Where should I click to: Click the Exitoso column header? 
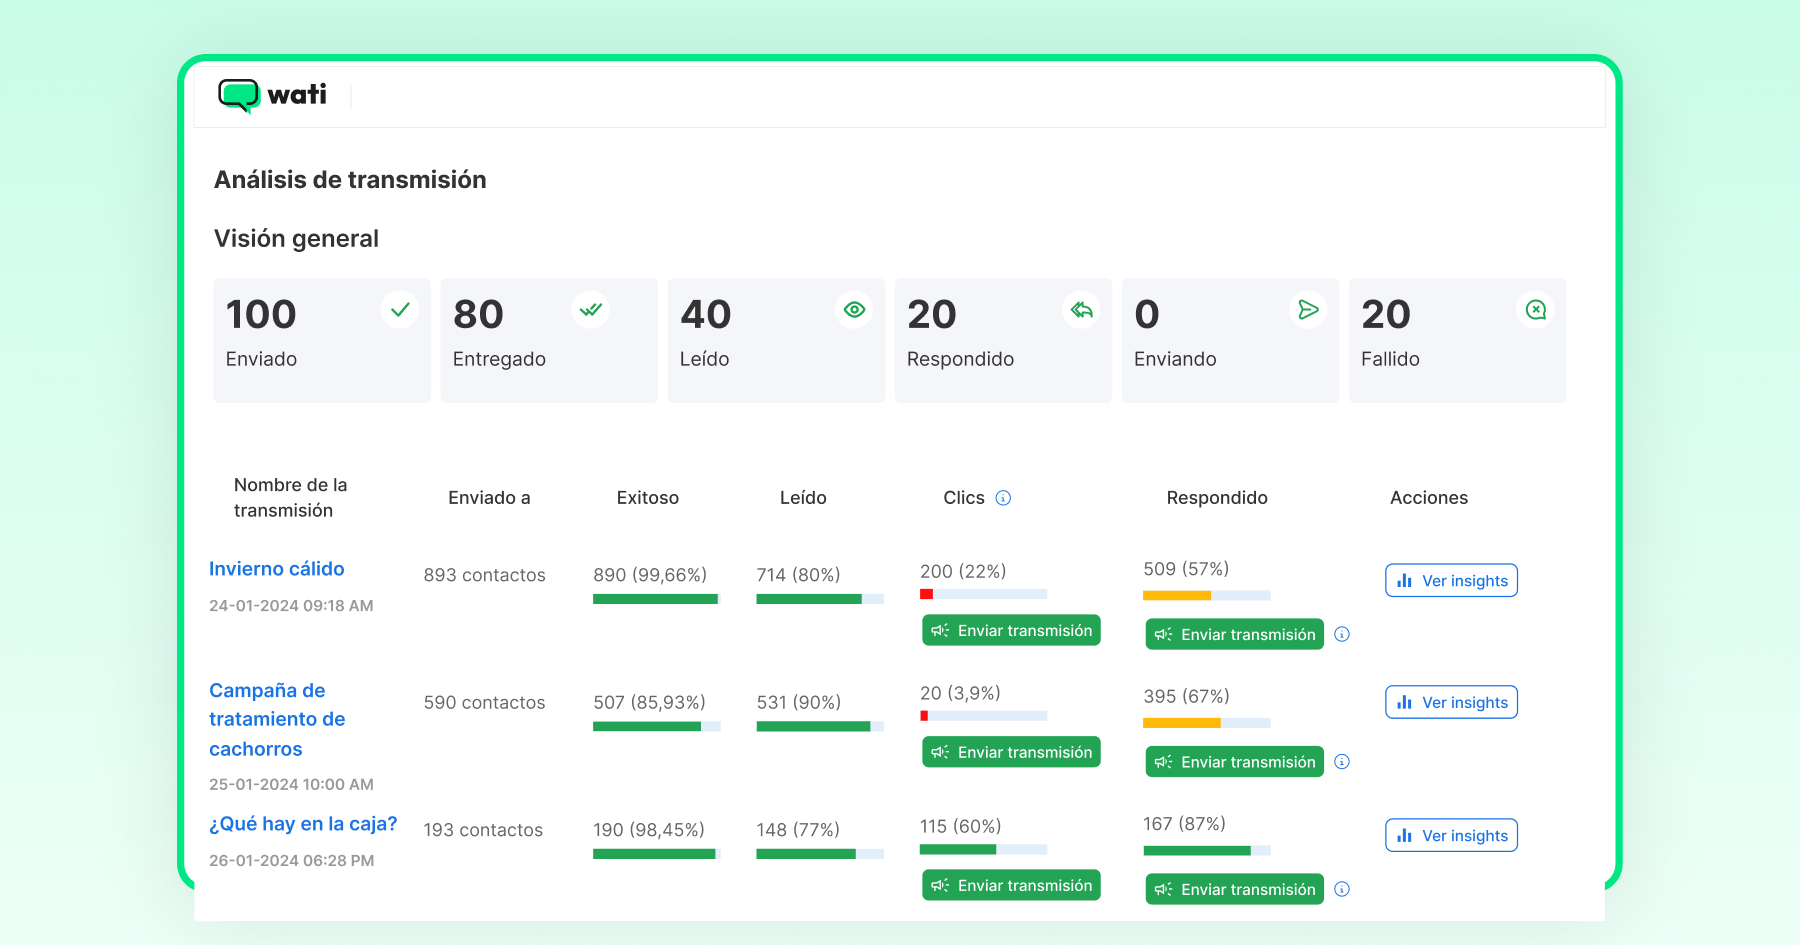[x=648, y=498]
